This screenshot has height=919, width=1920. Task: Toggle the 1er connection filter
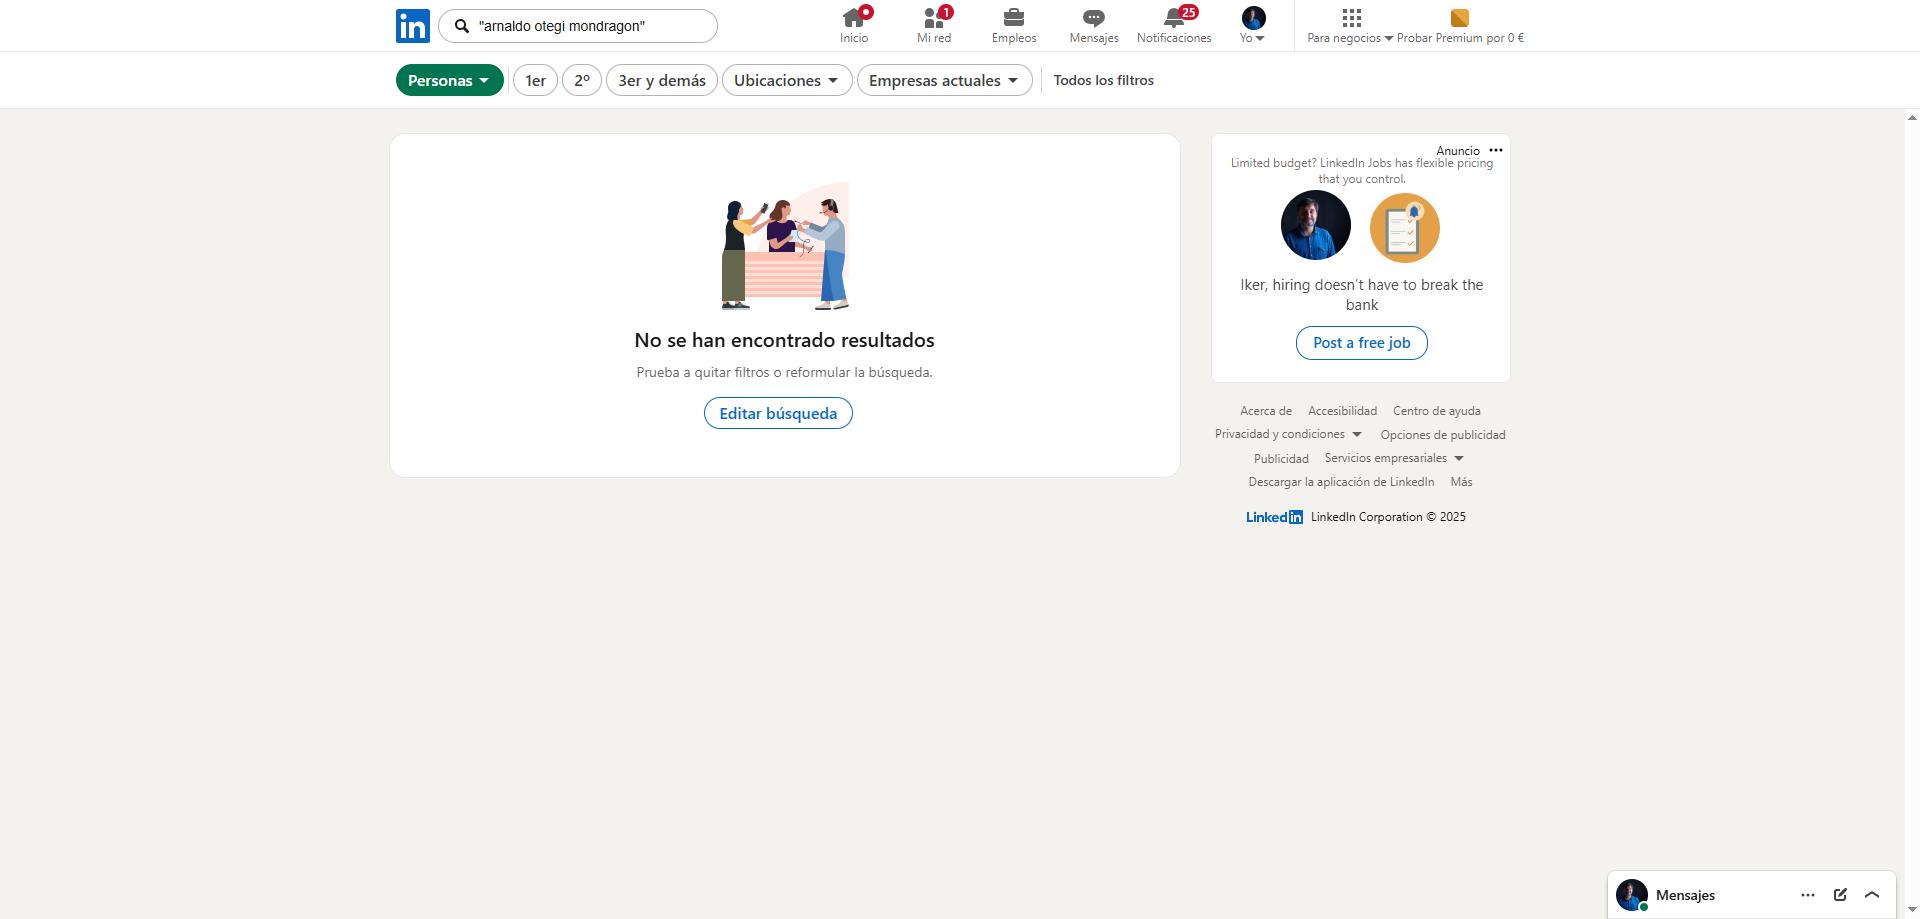pyautogui.click(x=535, y=80)
